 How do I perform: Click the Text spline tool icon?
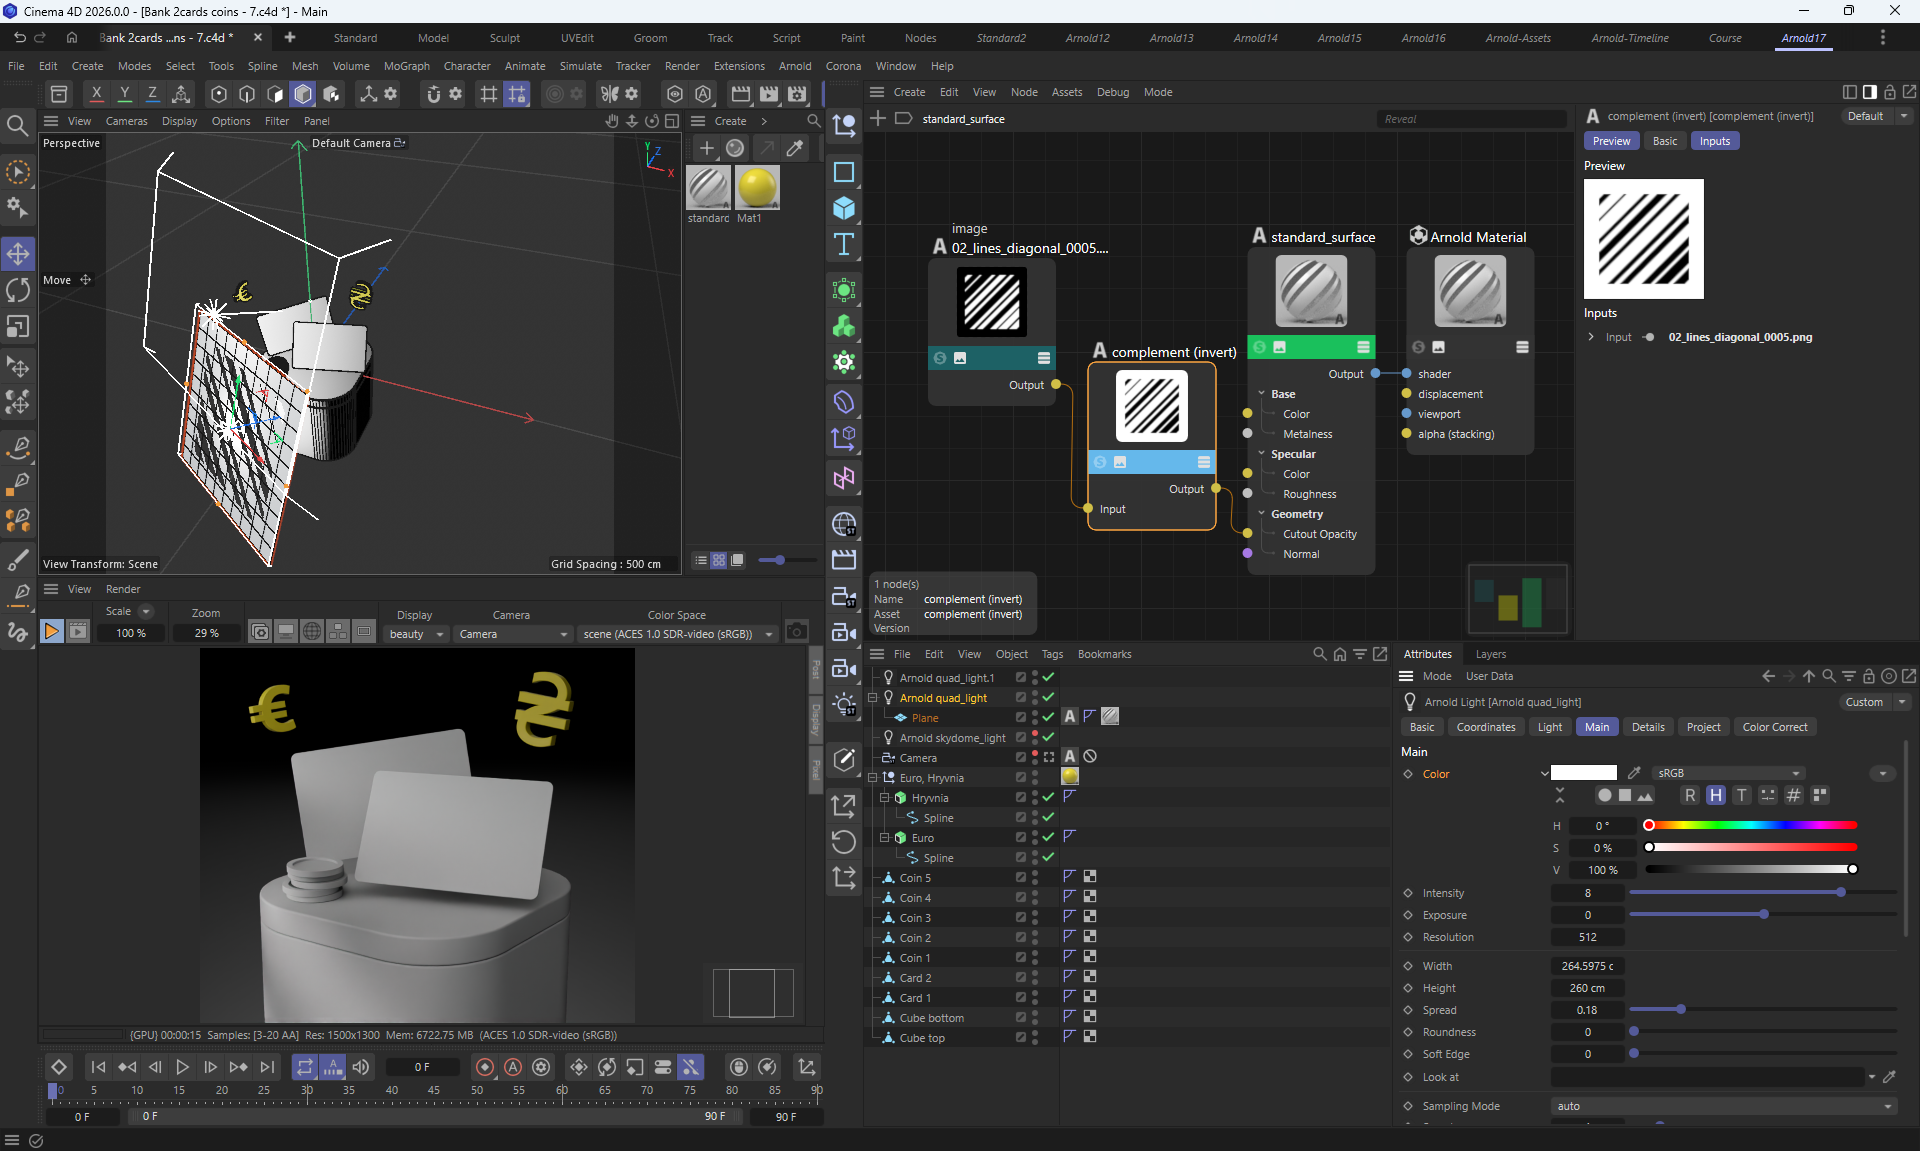point(844,244)
